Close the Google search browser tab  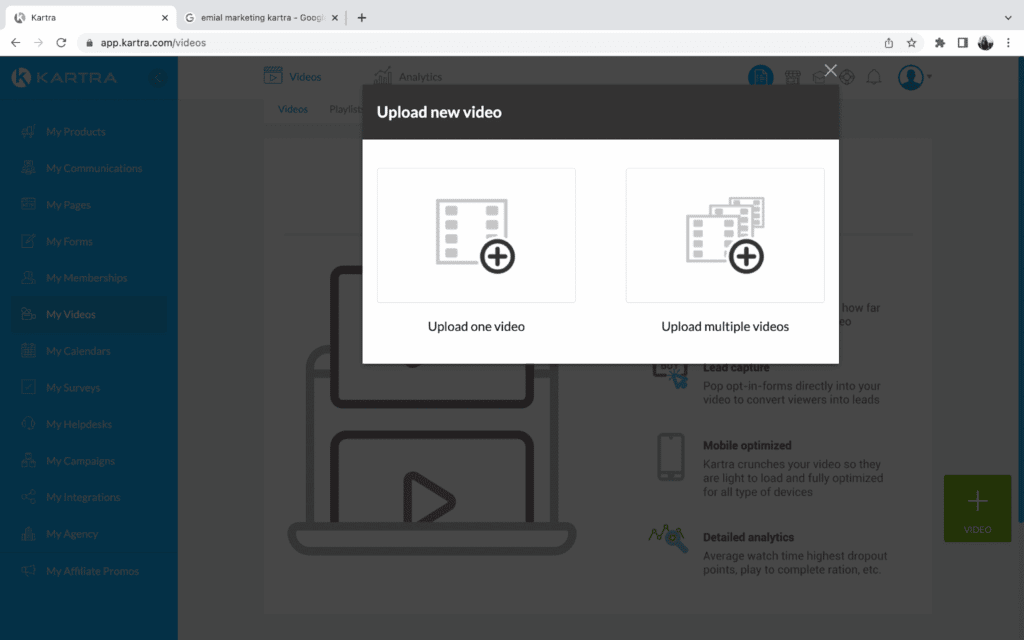334,18
